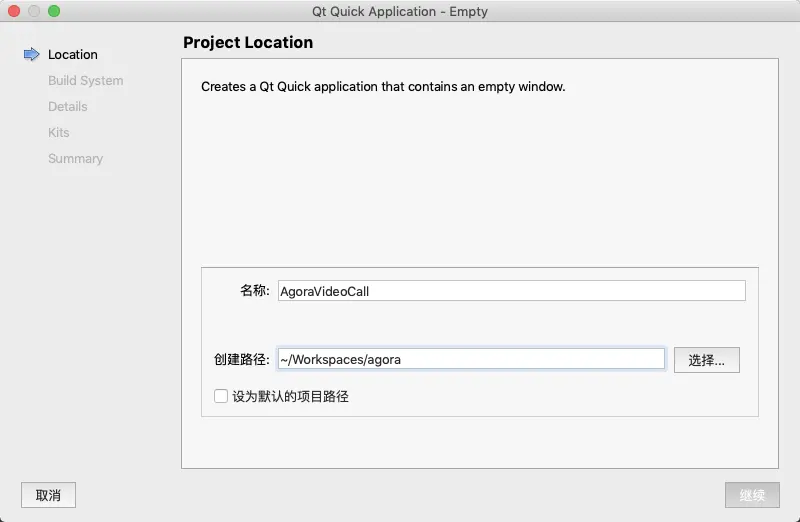Viewport: 800px width, 522px height.
Task: Focus the 名称 field containing AgoraVideoCall
Action: pyautogui.click(x=511, y=291)
